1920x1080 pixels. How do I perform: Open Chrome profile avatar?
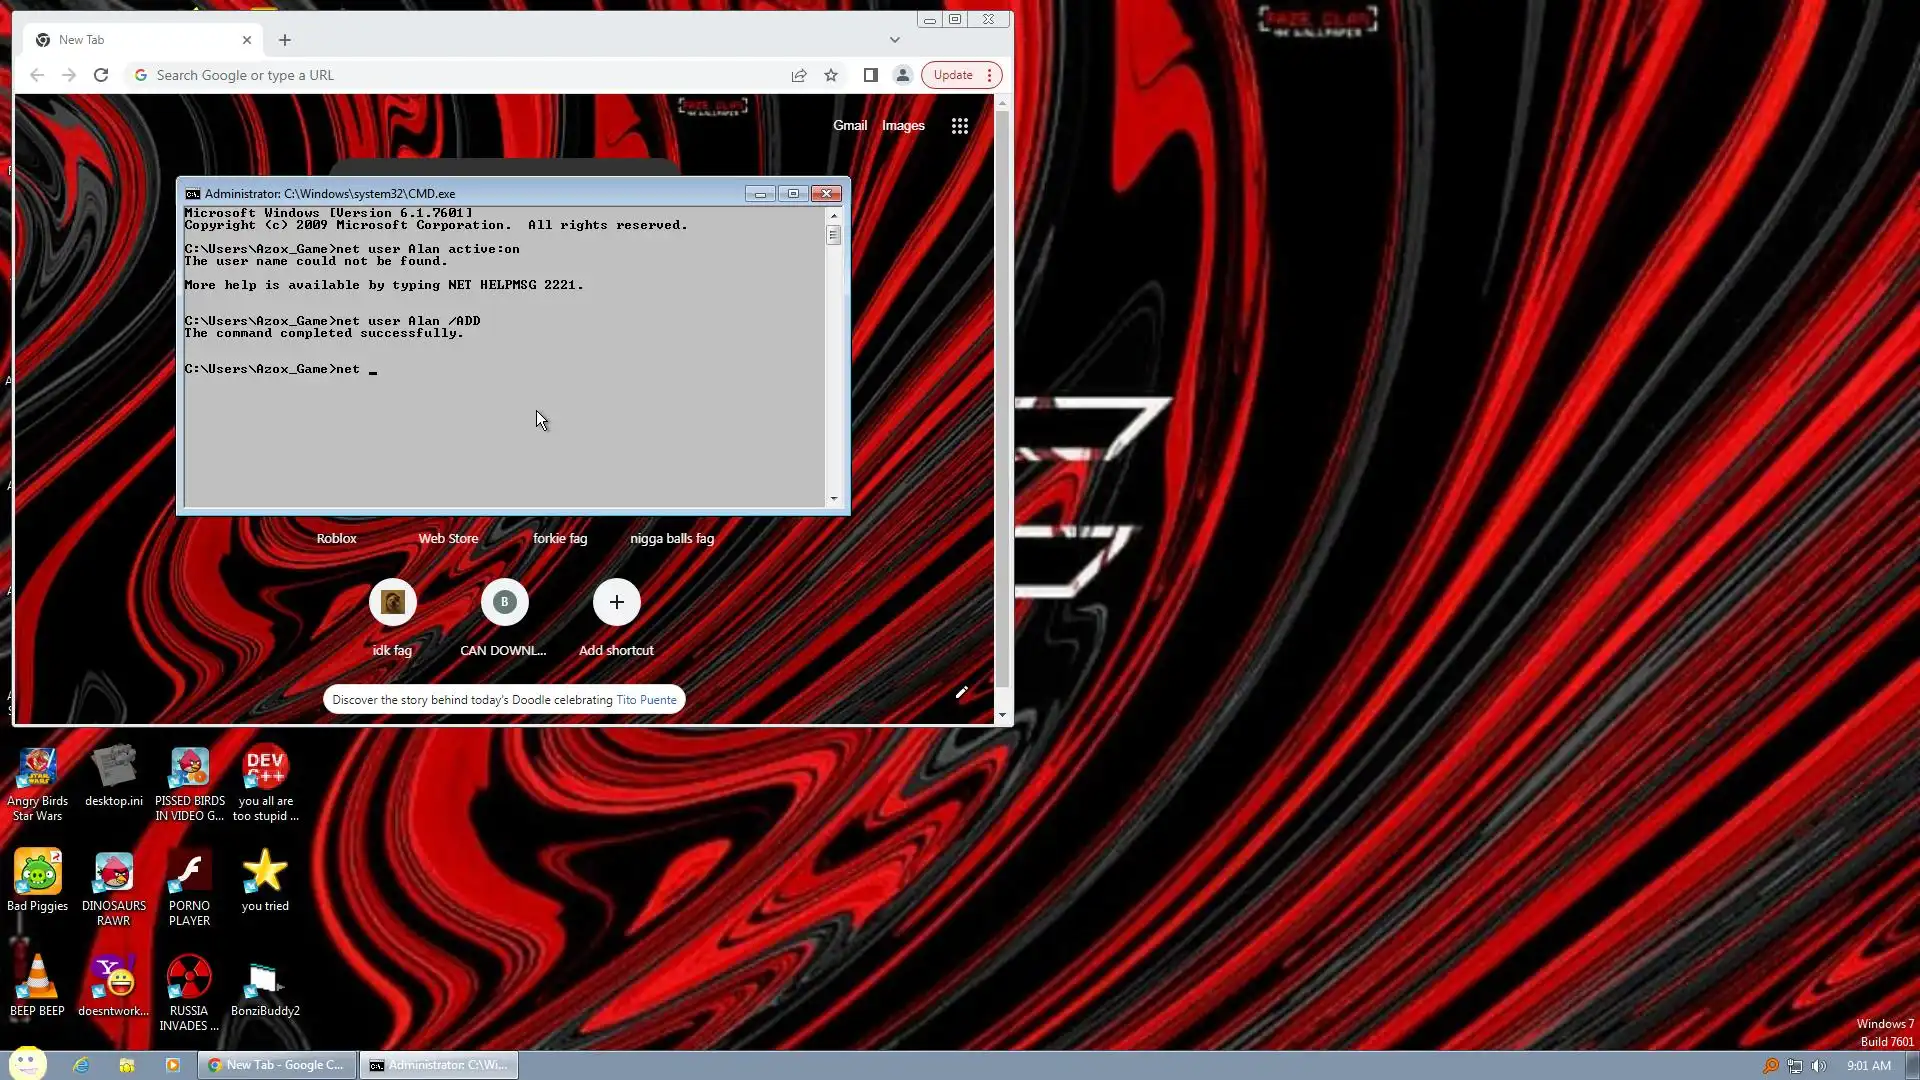902,75
